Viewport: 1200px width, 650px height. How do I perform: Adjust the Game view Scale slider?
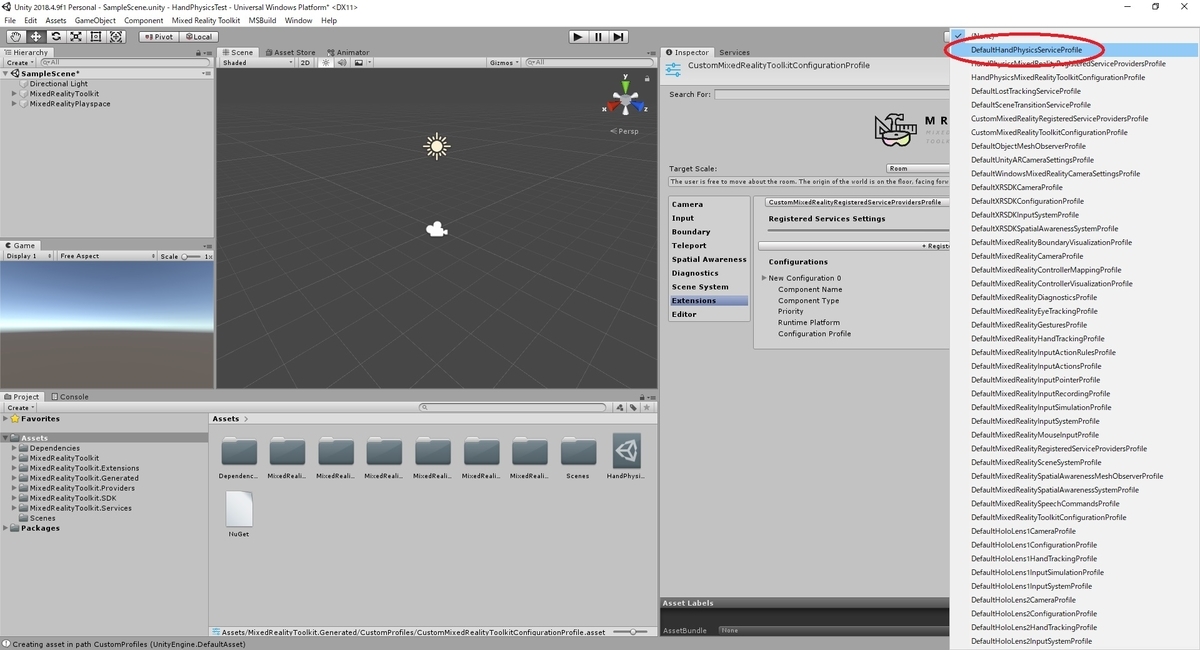pyautogui.click(x=190, y=256)
